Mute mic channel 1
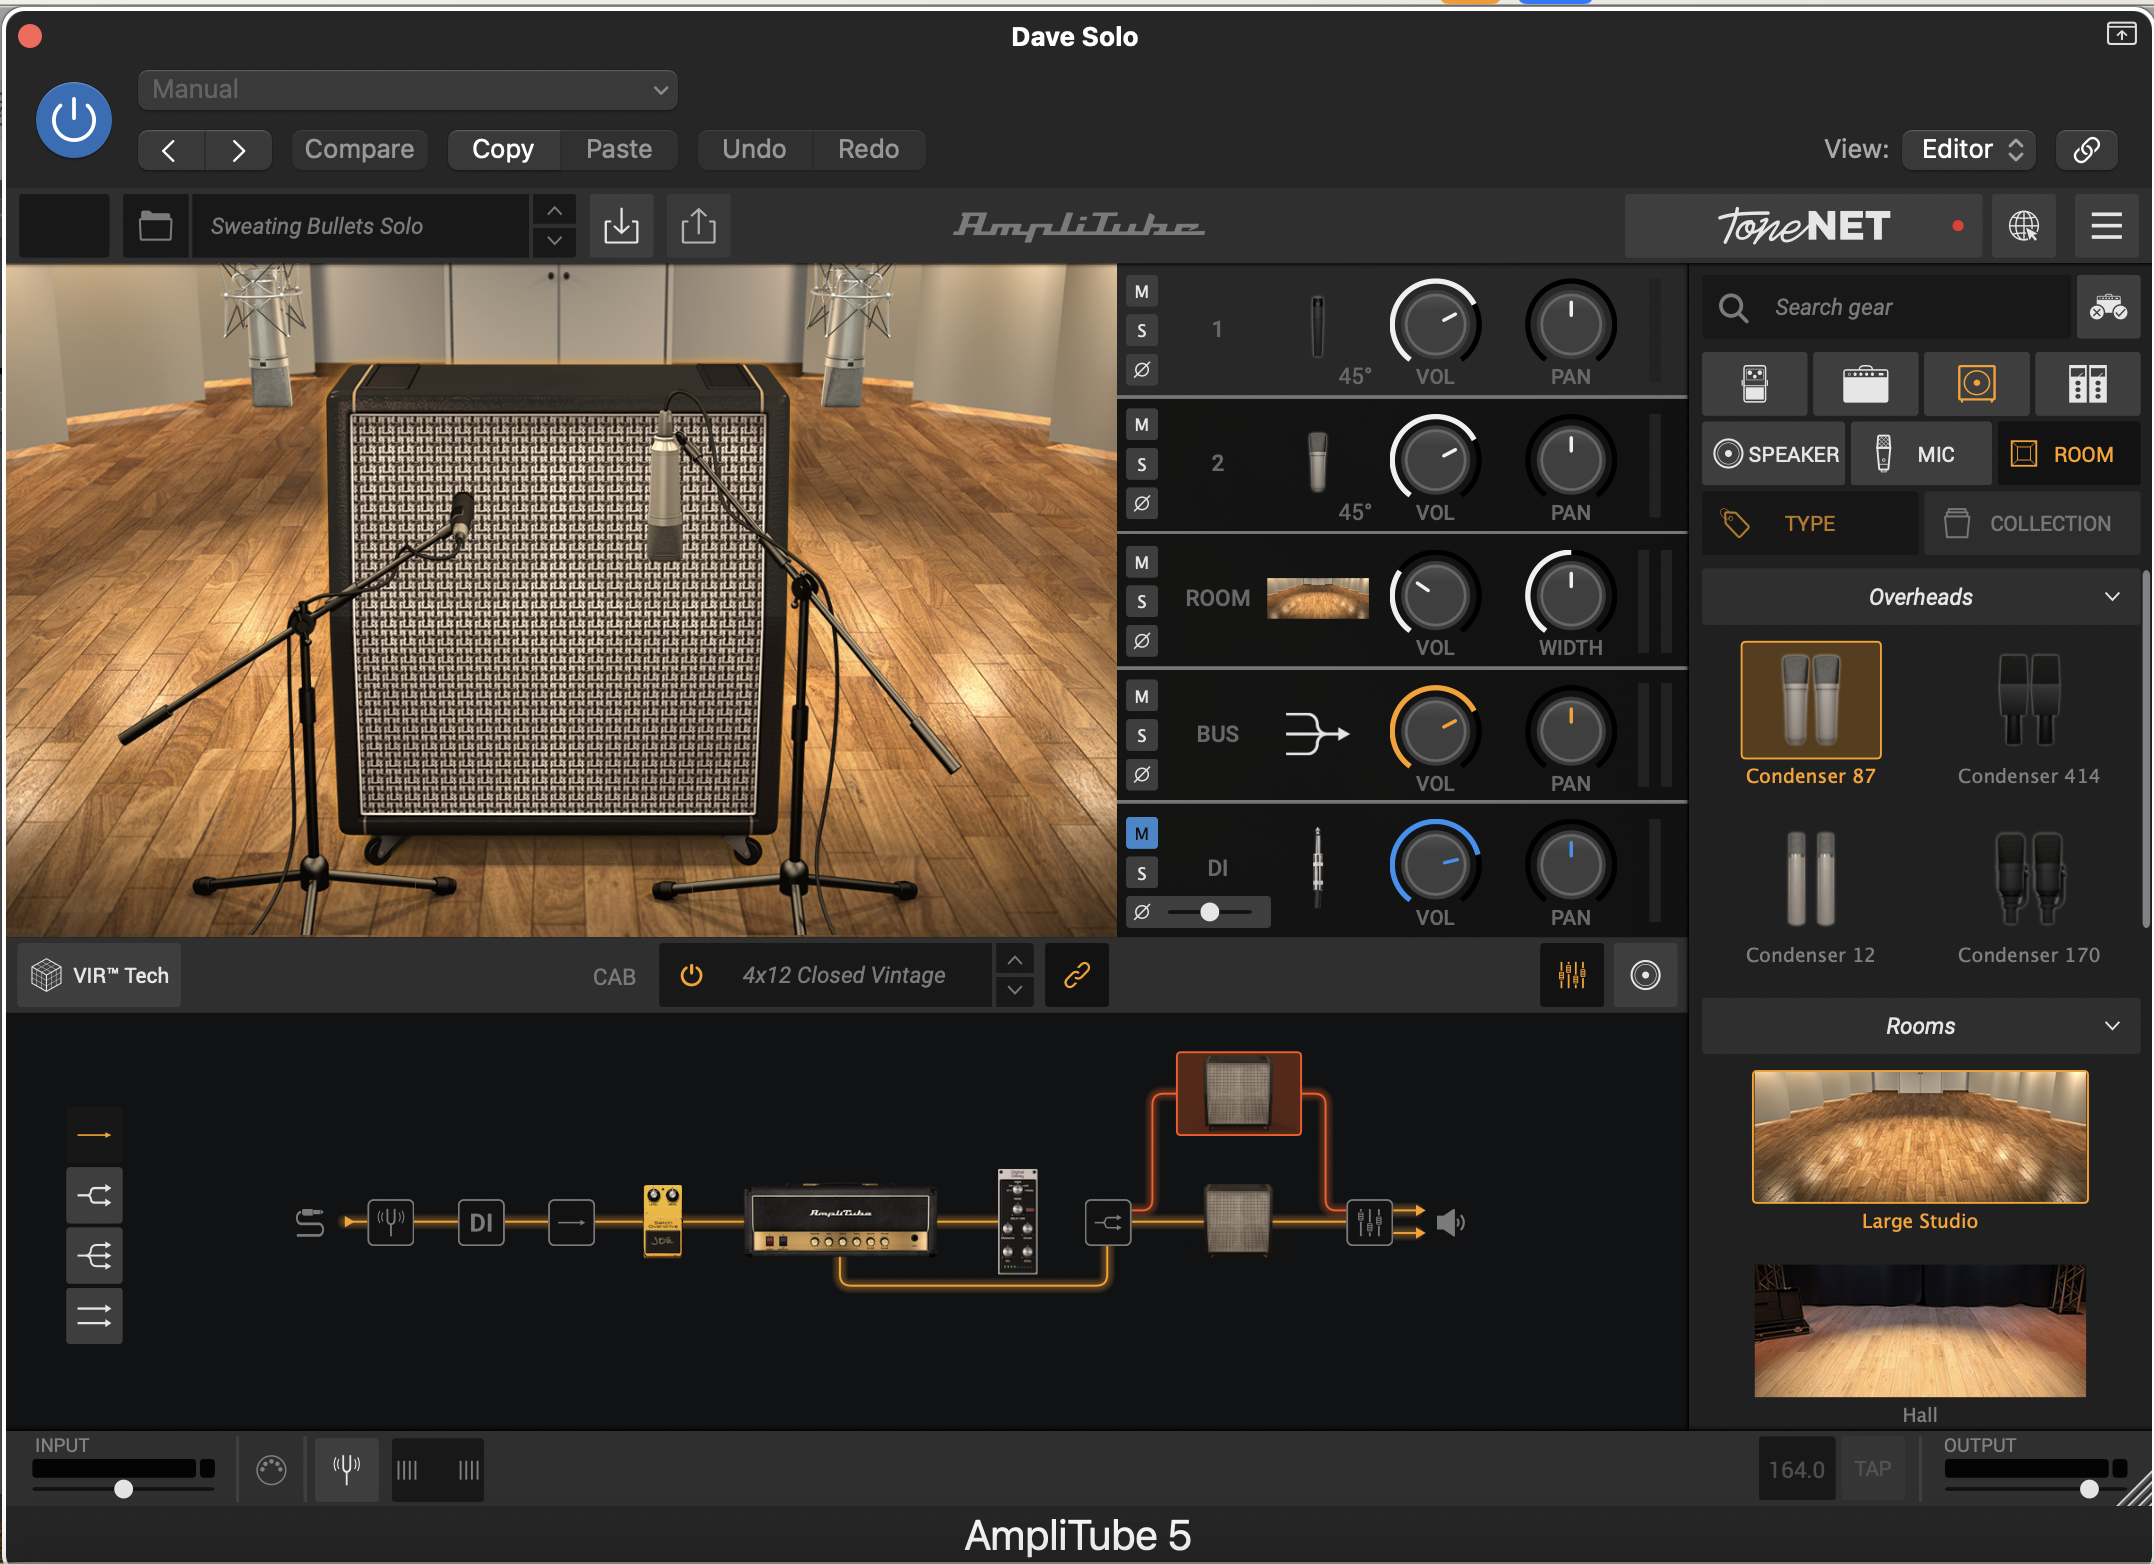The height and width of the screenshot is (1564, 2154). (1141, 292)
